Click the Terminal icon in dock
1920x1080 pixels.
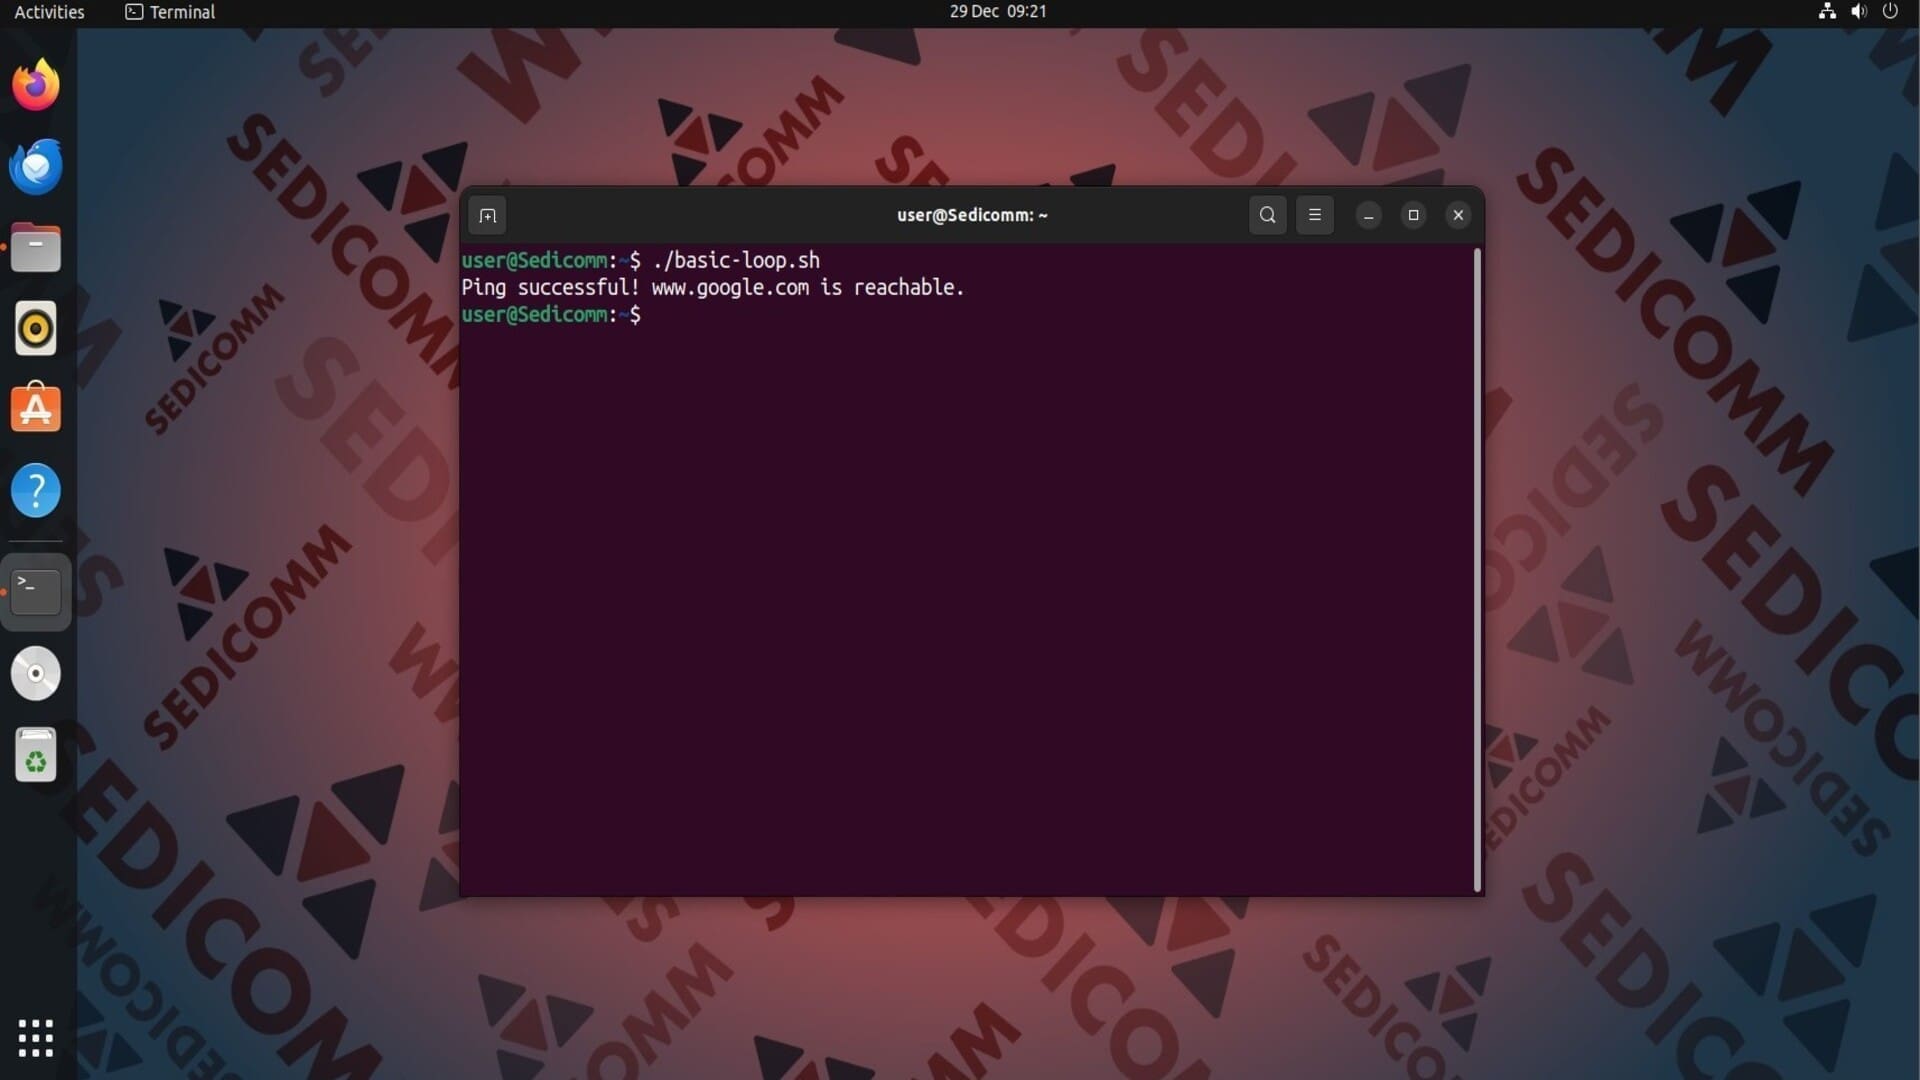[x=36, y=592]
